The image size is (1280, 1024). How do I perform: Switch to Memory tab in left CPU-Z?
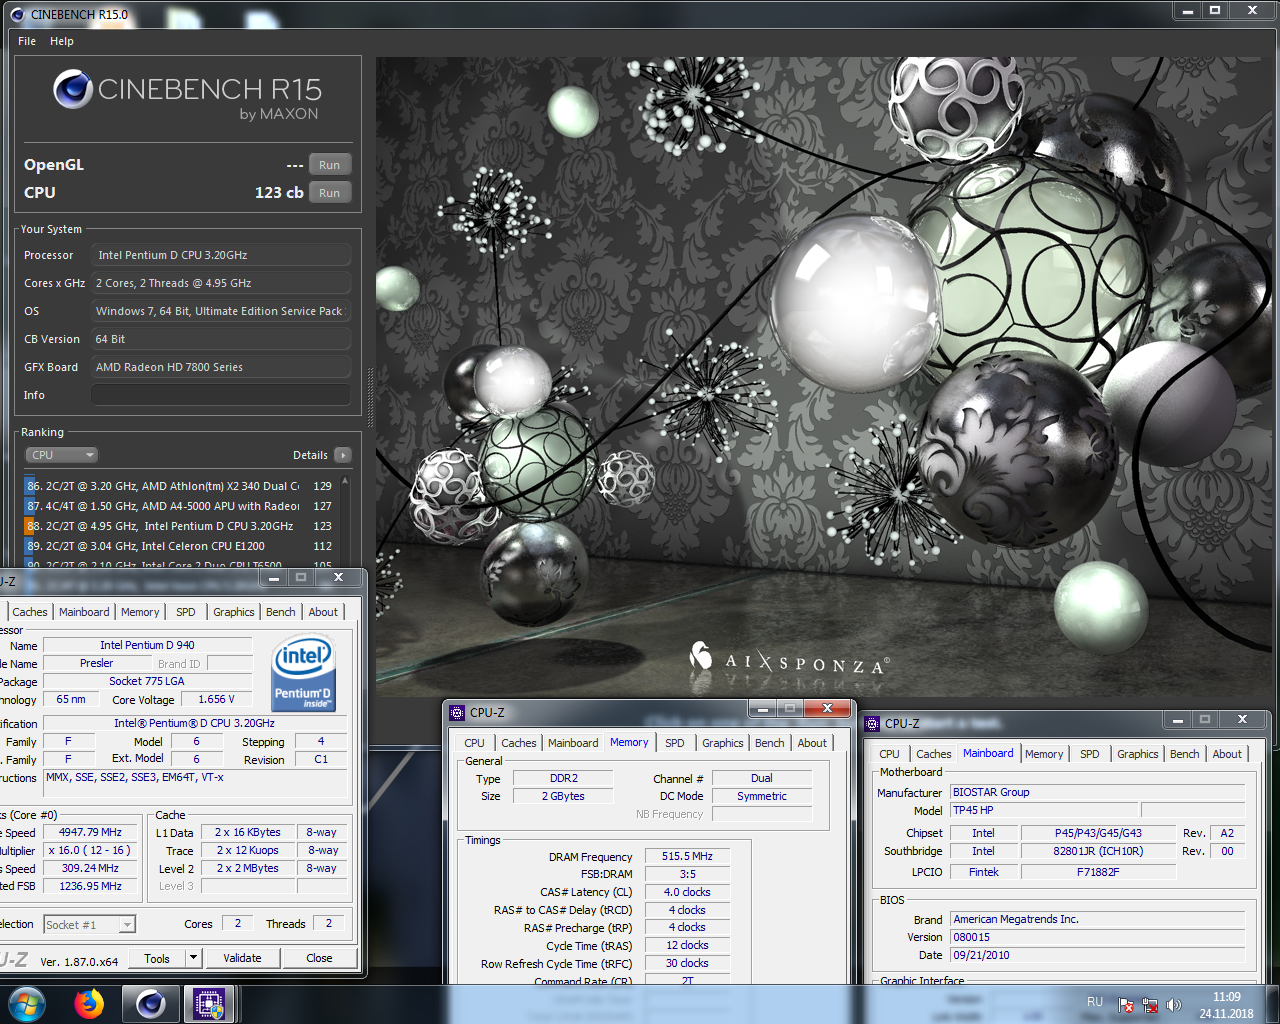[140, 612]
